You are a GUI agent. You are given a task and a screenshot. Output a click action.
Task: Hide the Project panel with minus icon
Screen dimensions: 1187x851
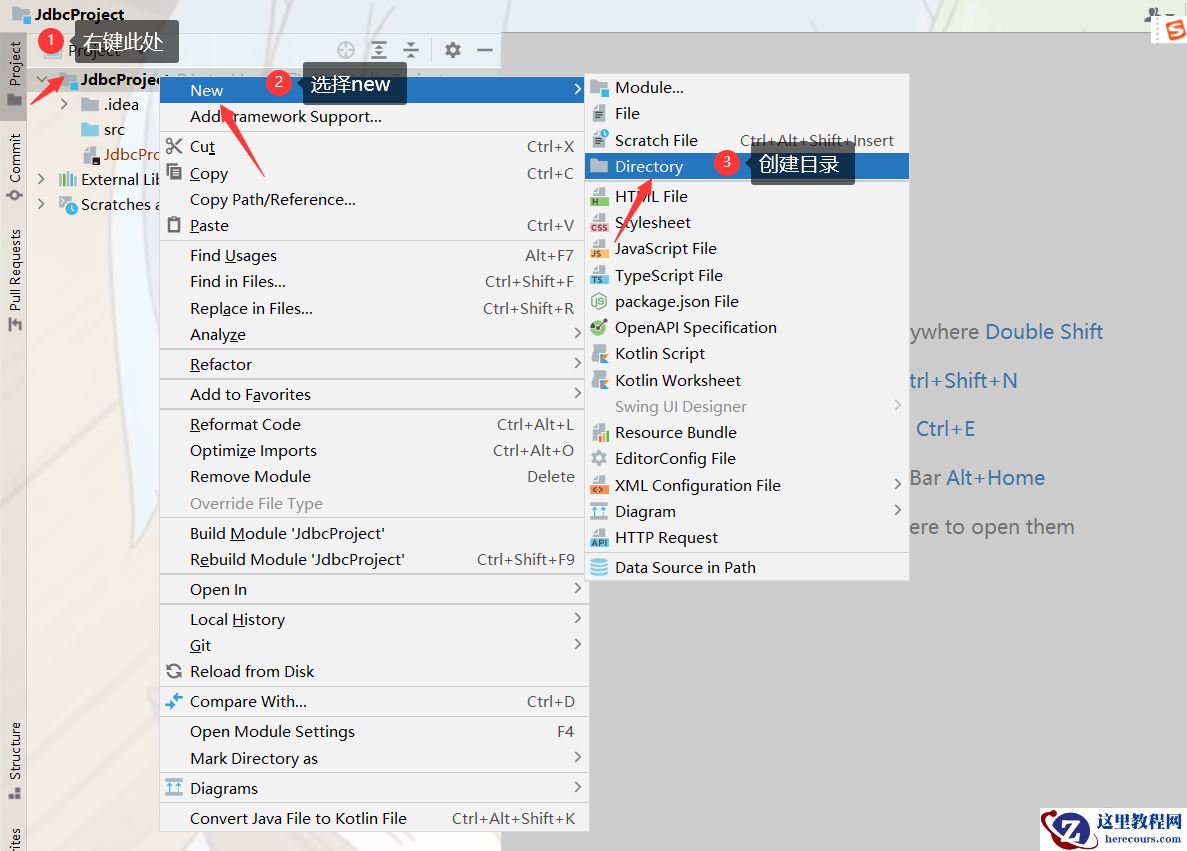point(485,50)
